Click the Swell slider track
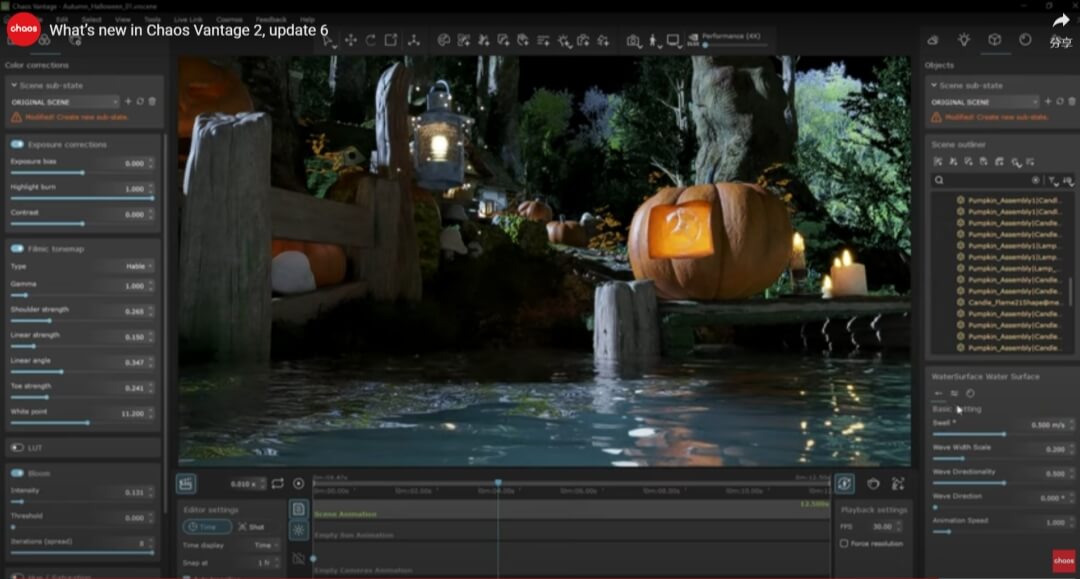 tap(1003, 434)
